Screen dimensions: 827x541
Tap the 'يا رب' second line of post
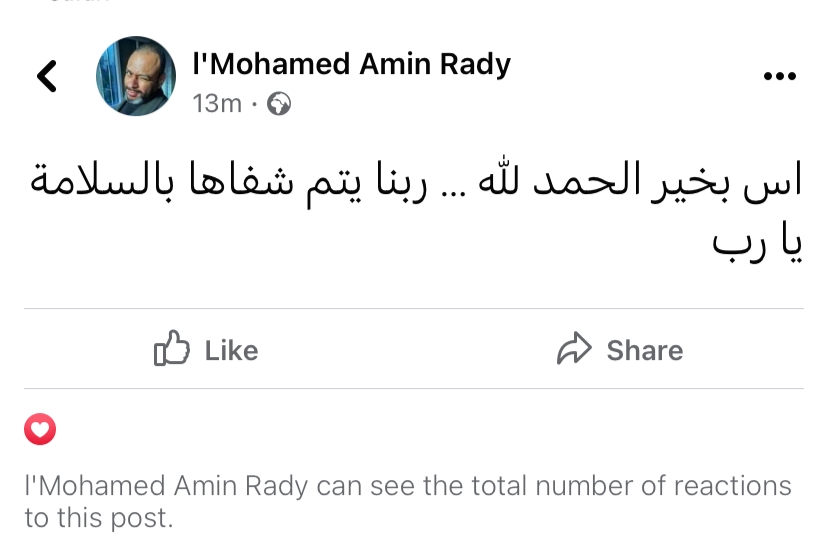(x=757, y=243)
